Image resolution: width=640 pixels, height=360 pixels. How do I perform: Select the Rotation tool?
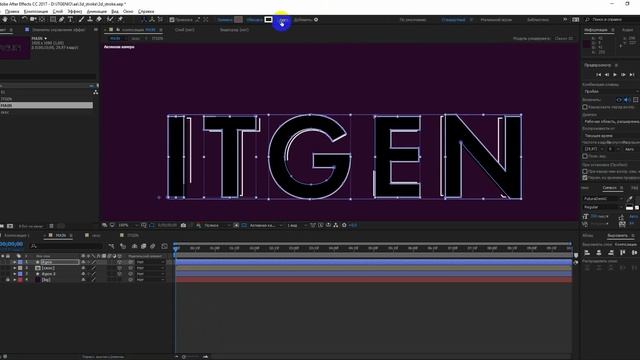24,20
